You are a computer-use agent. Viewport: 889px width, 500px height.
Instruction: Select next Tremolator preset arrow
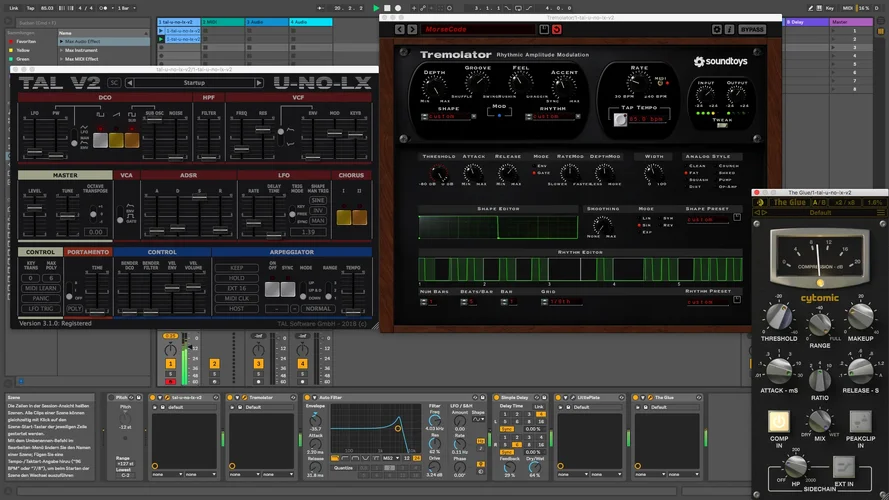point(412,29)
